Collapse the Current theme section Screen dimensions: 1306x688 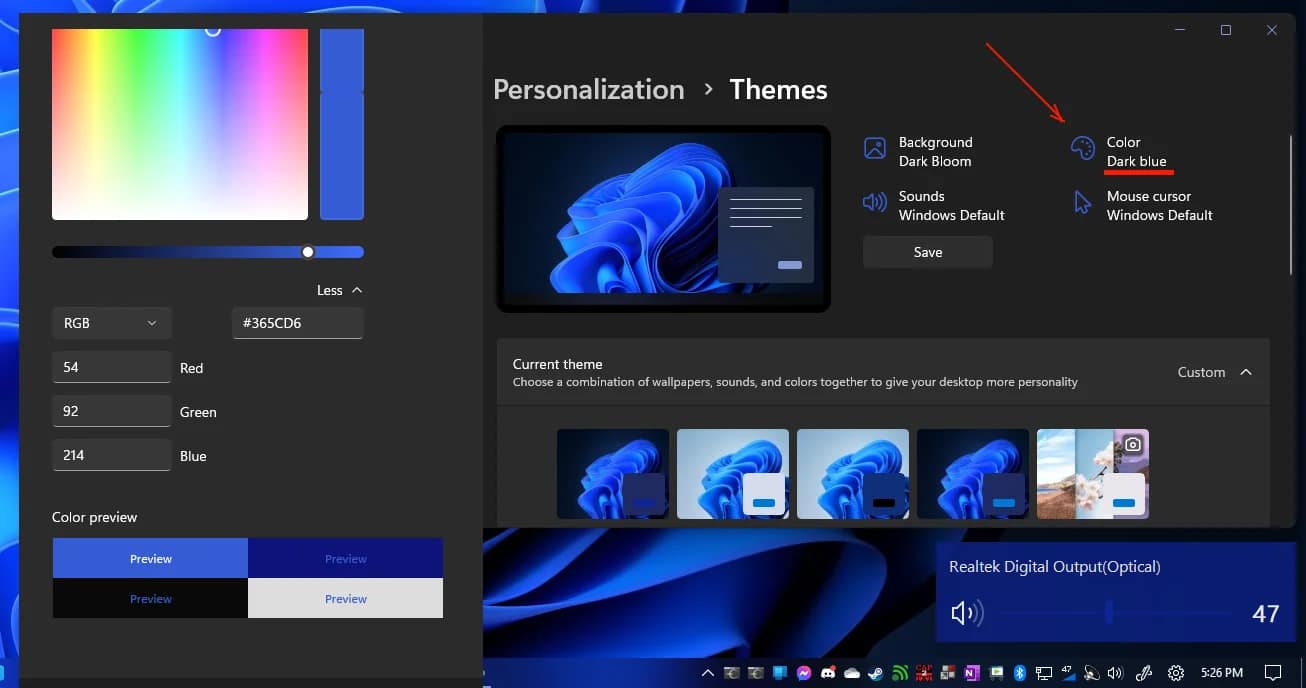[x=1246, y=372]
